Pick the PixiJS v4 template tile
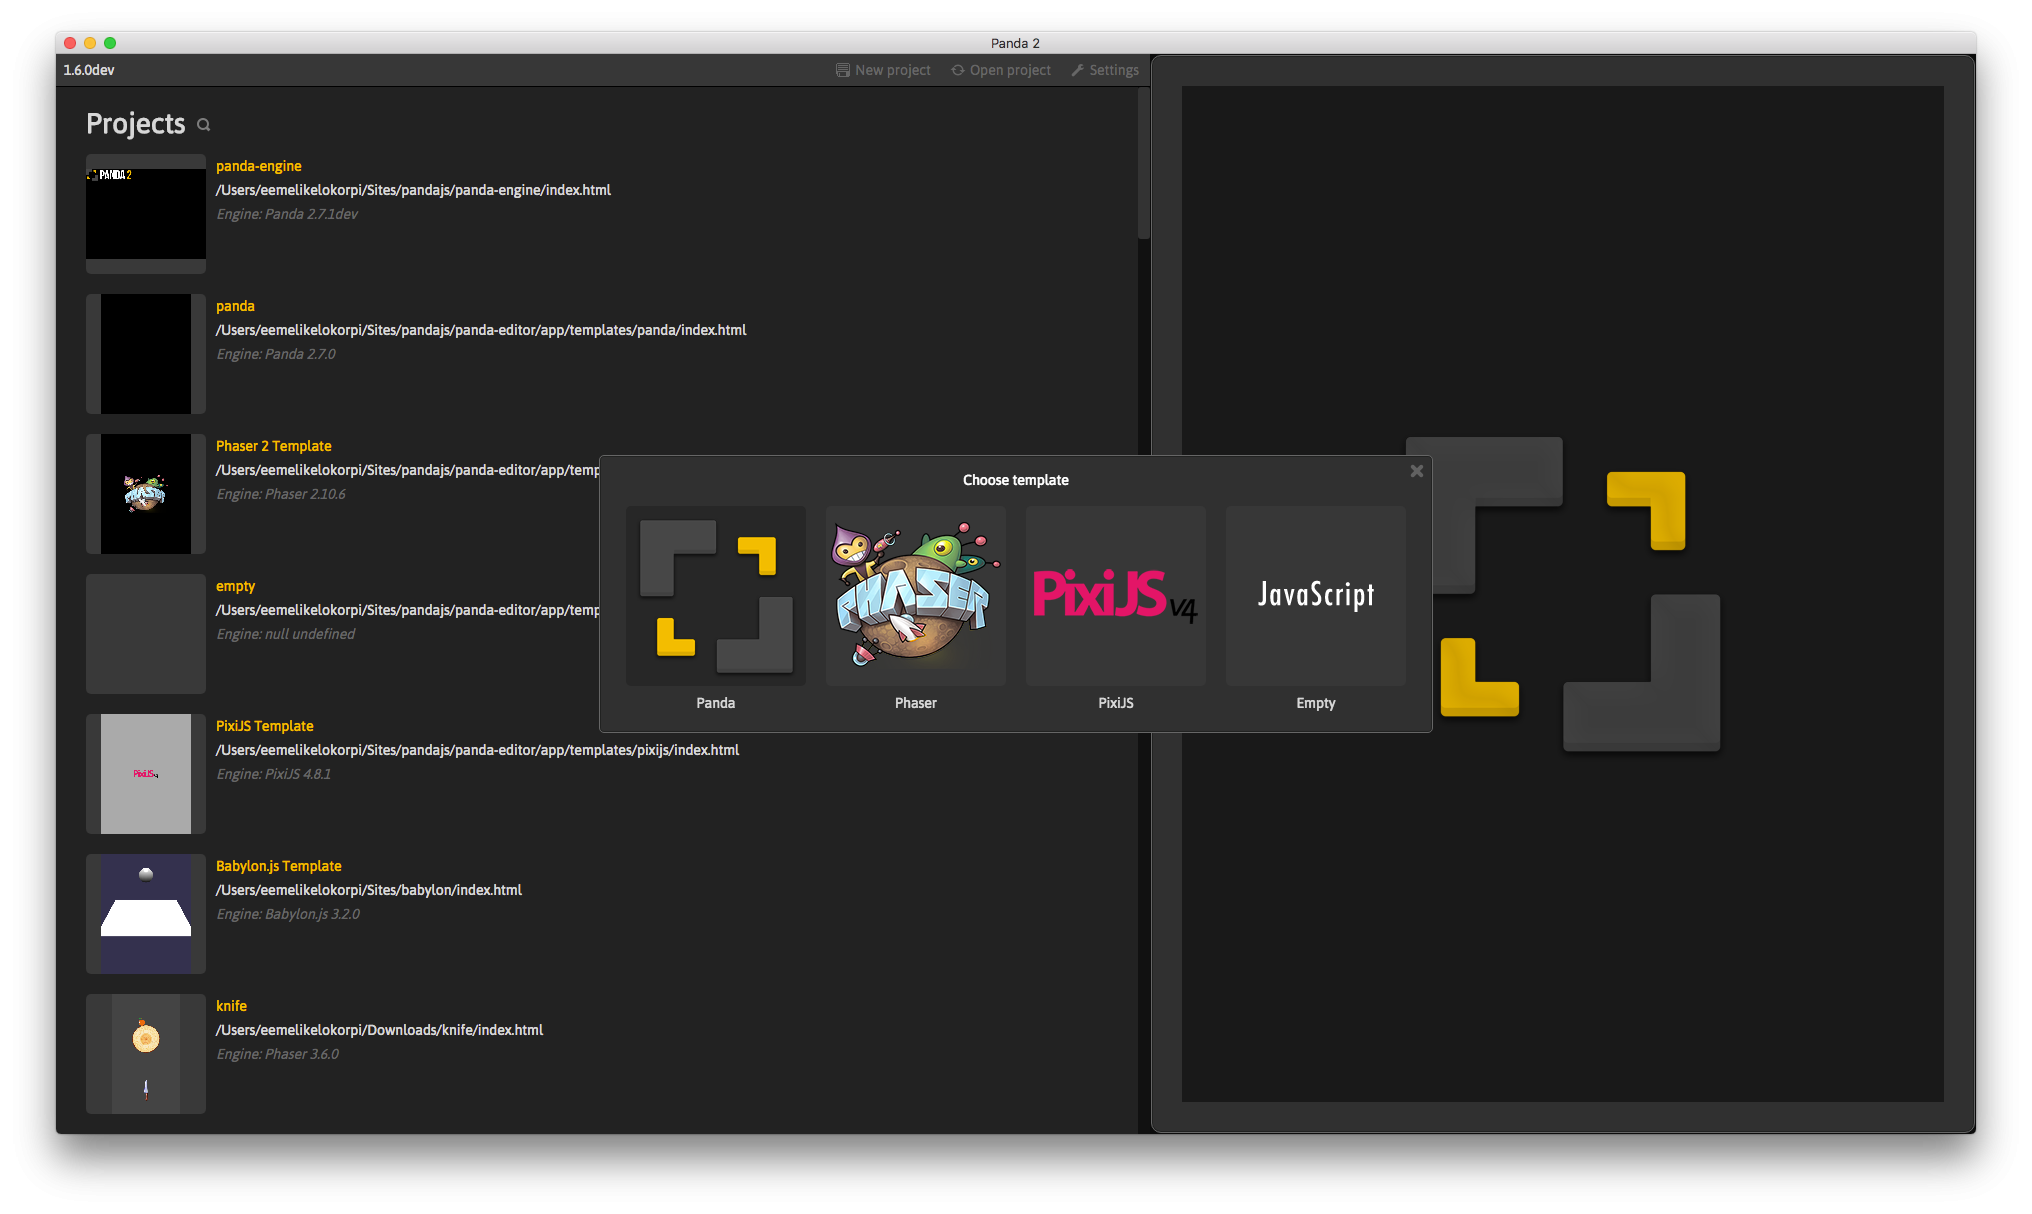The image size is (2032, 1214). (x=1116, y=596)
